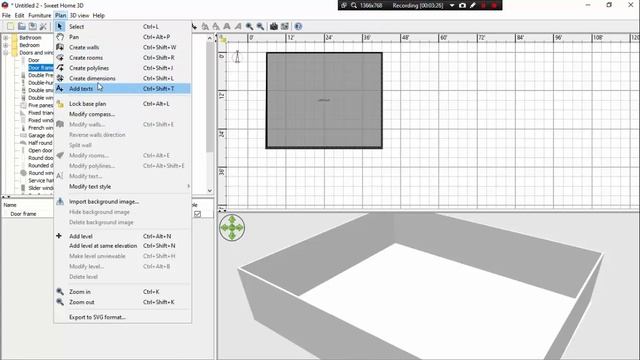Click the green 3D navigation arrows control

click(232, 227)
